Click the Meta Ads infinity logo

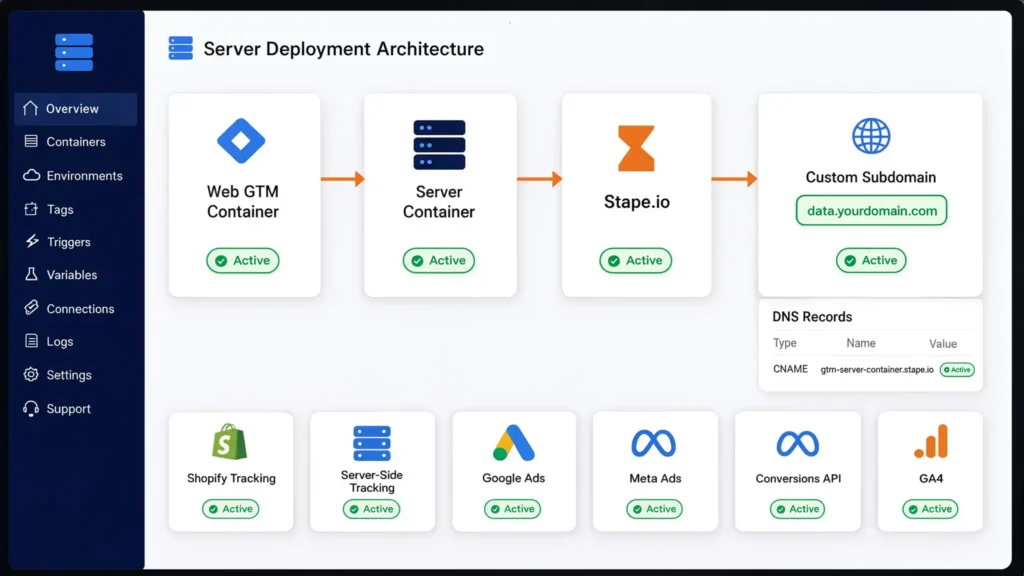[x=654, y=443]
